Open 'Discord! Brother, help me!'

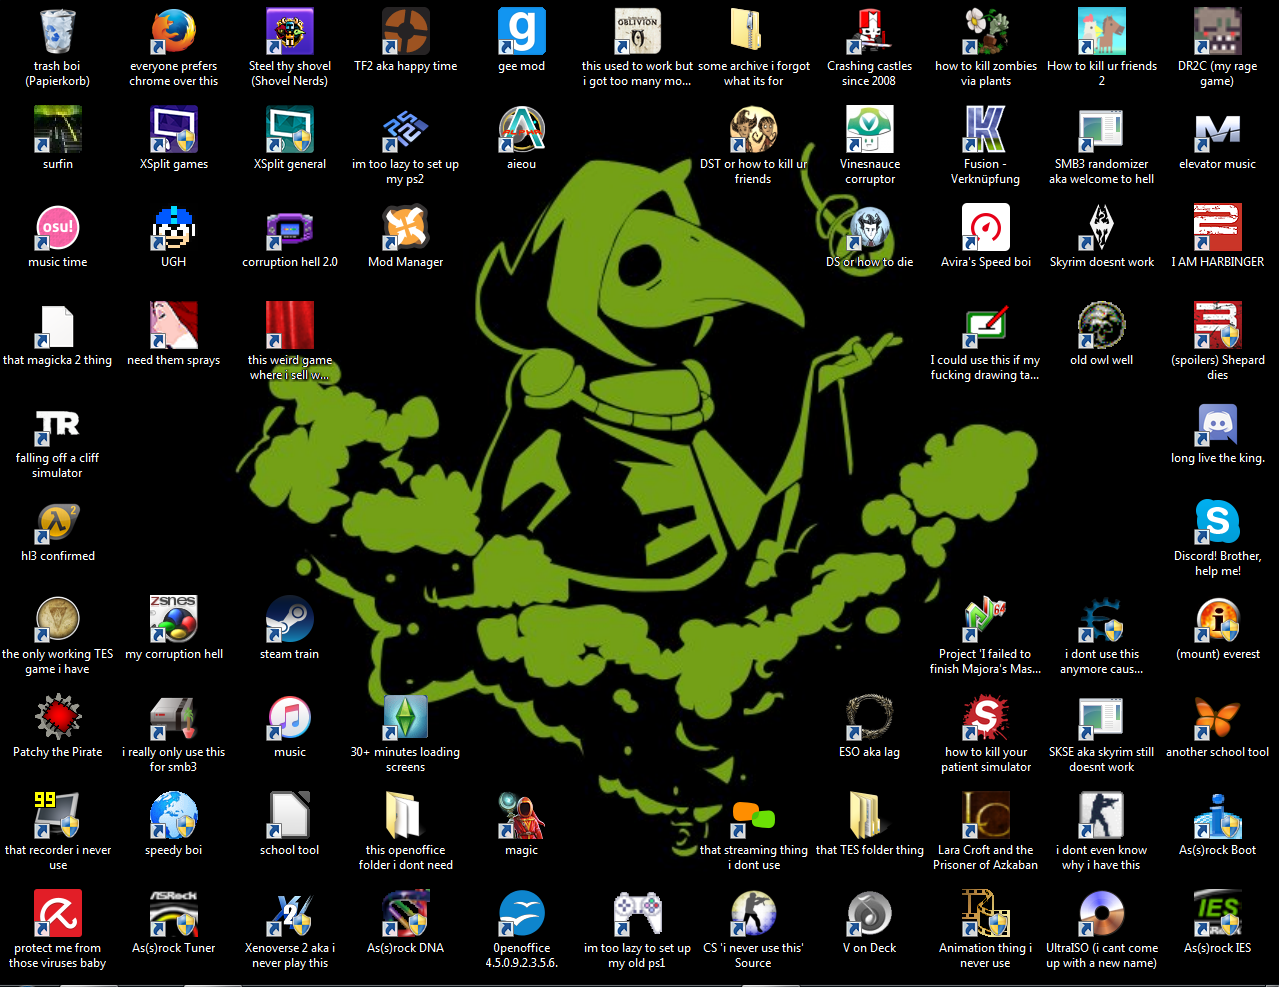tap(1217, 521)
